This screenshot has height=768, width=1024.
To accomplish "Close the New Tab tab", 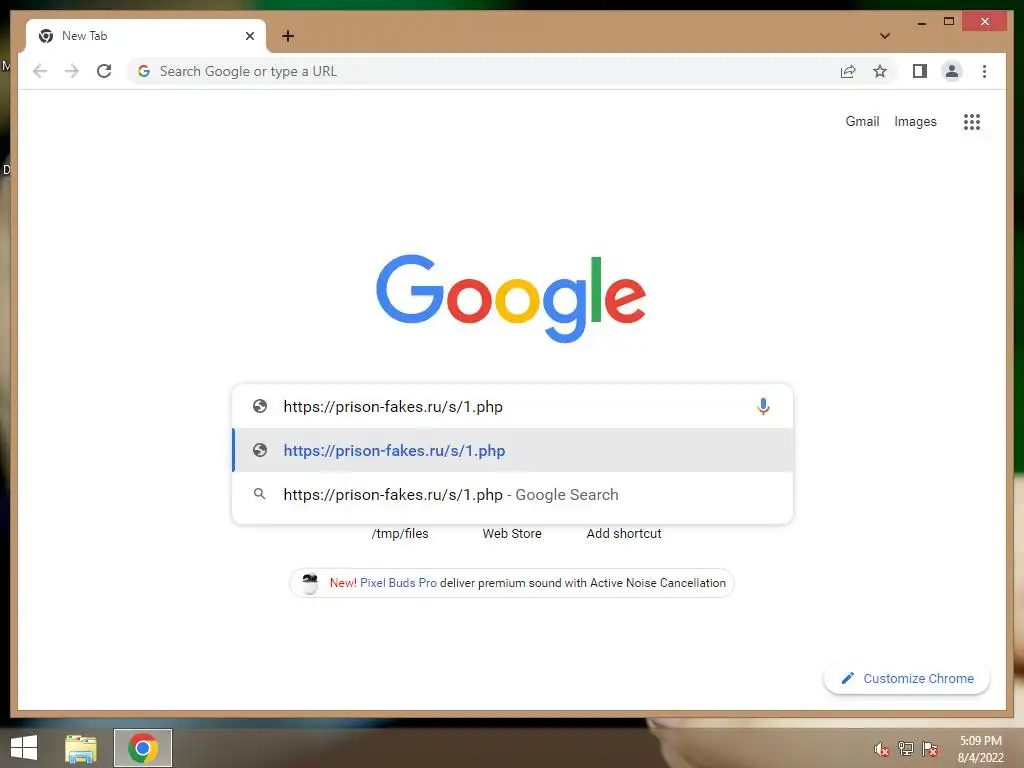I will click(x=249, y=36).
